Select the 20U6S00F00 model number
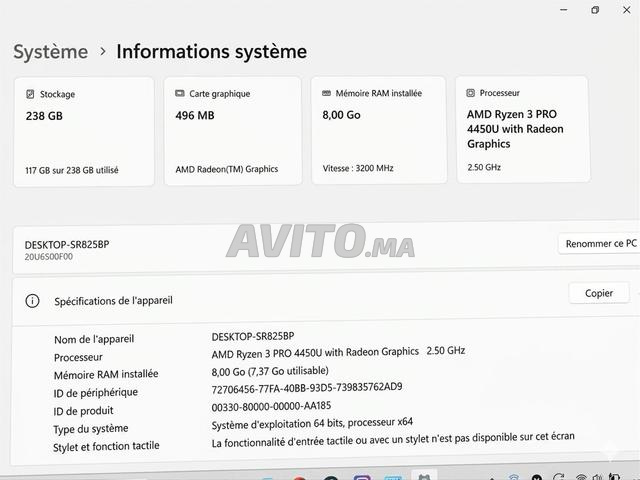 (49, 257)
